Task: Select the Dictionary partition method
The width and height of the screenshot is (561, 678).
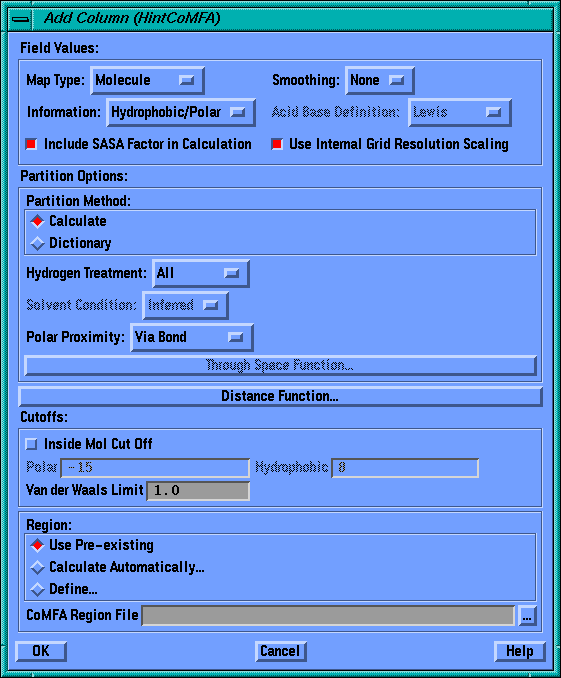Action: point(38,243)
